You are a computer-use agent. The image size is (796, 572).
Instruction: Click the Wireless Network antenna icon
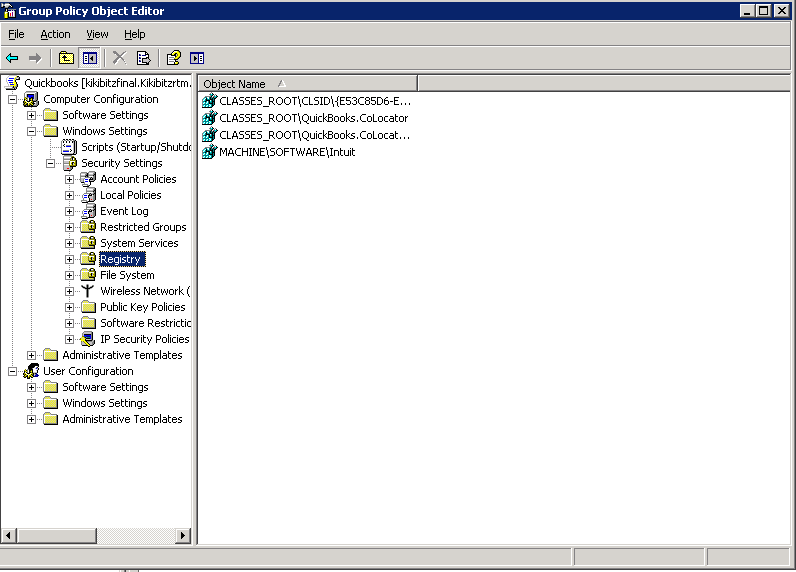[88, 291]
